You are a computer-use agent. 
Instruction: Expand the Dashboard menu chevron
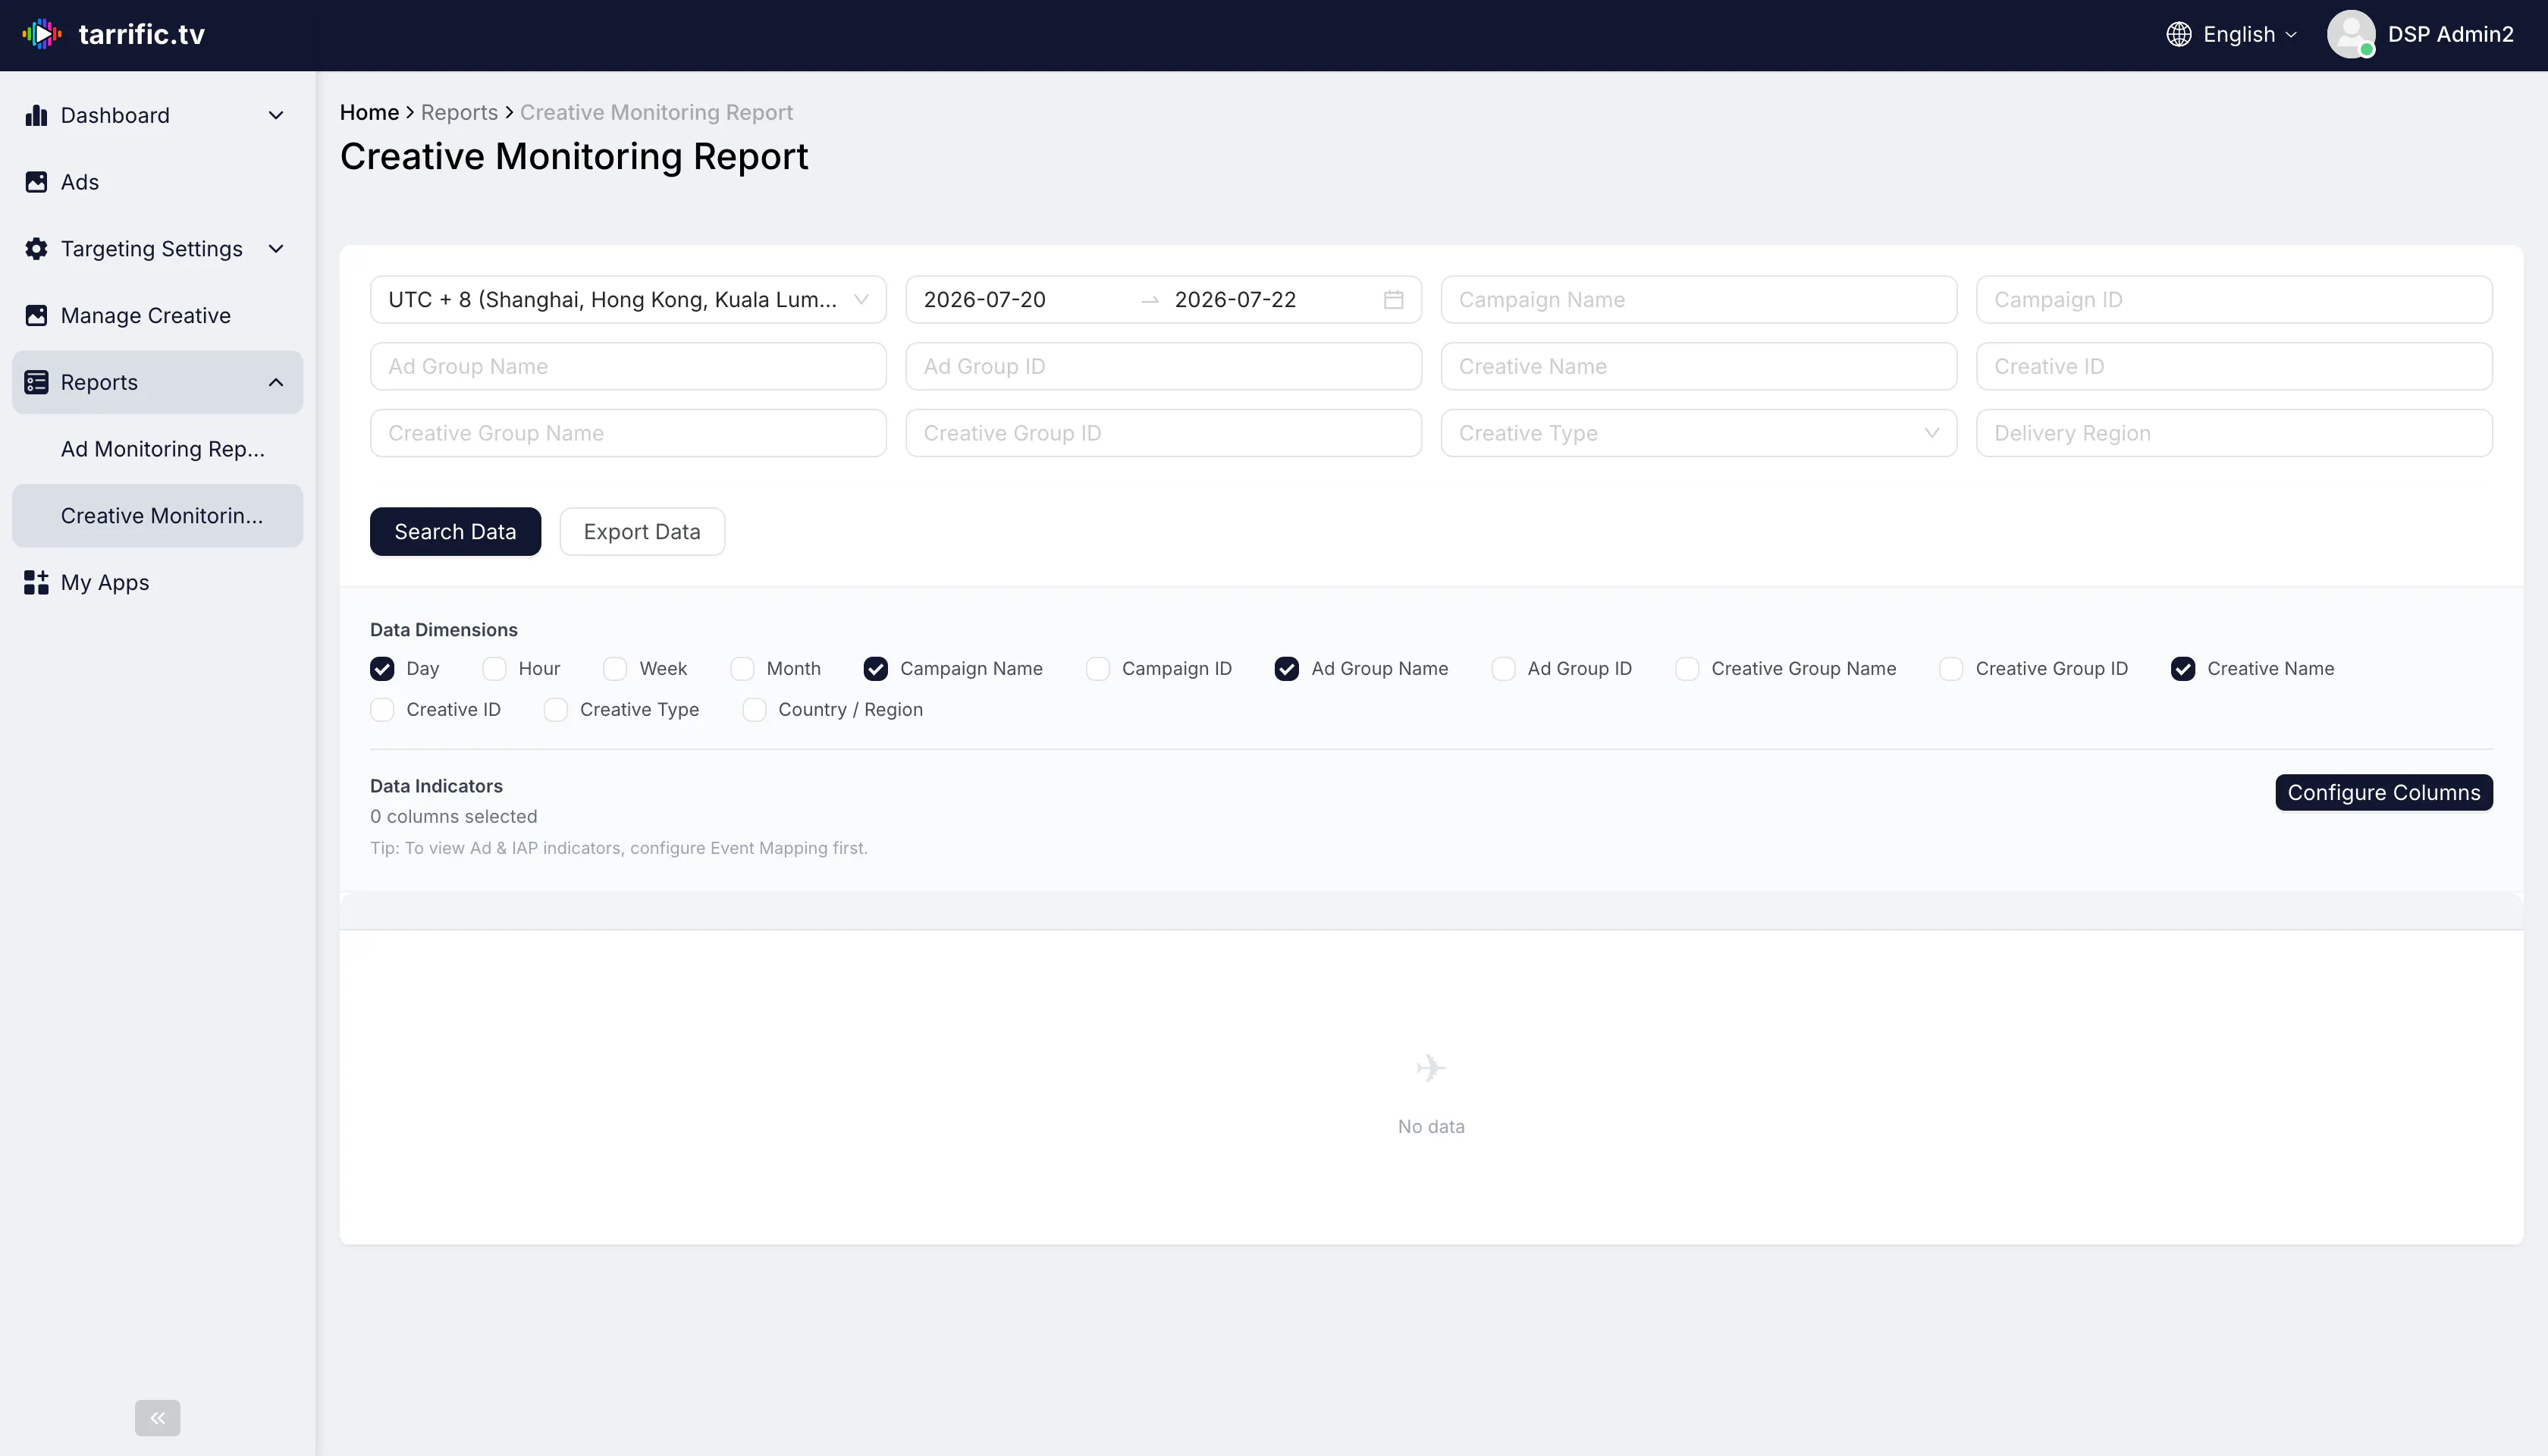(276, 115)
